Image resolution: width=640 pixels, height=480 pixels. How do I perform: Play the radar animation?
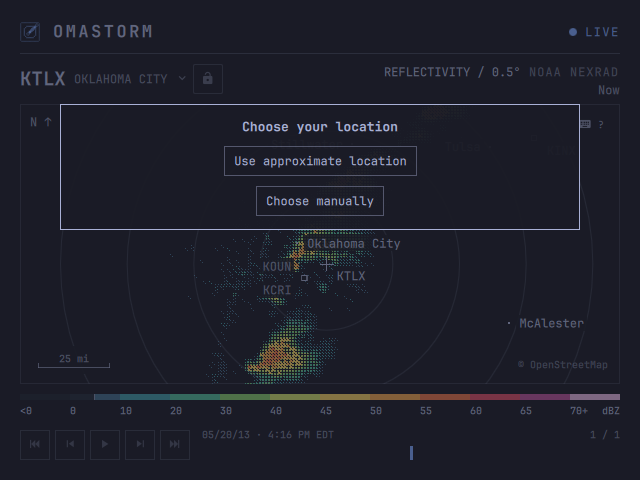click(105, 444)
